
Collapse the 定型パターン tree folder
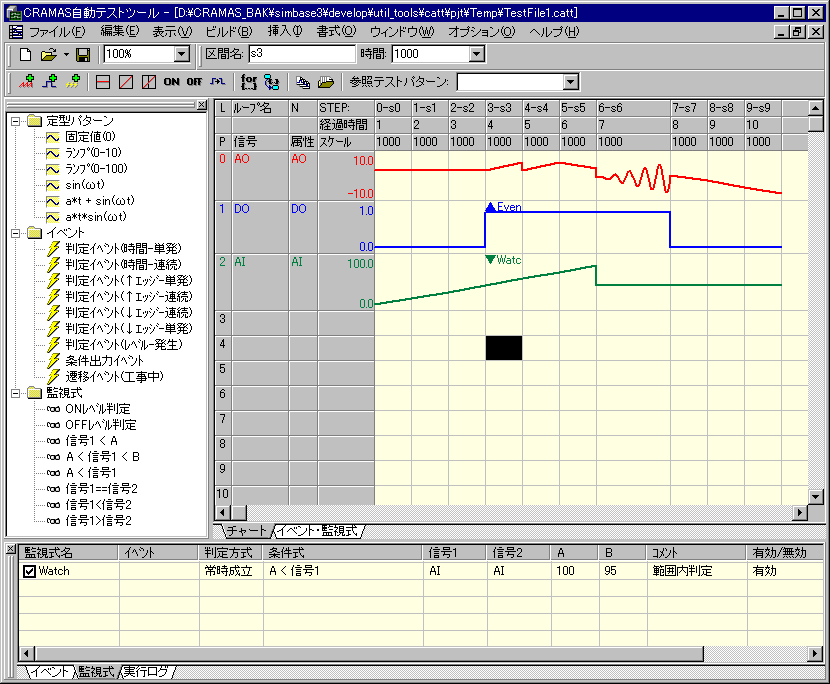16,121
